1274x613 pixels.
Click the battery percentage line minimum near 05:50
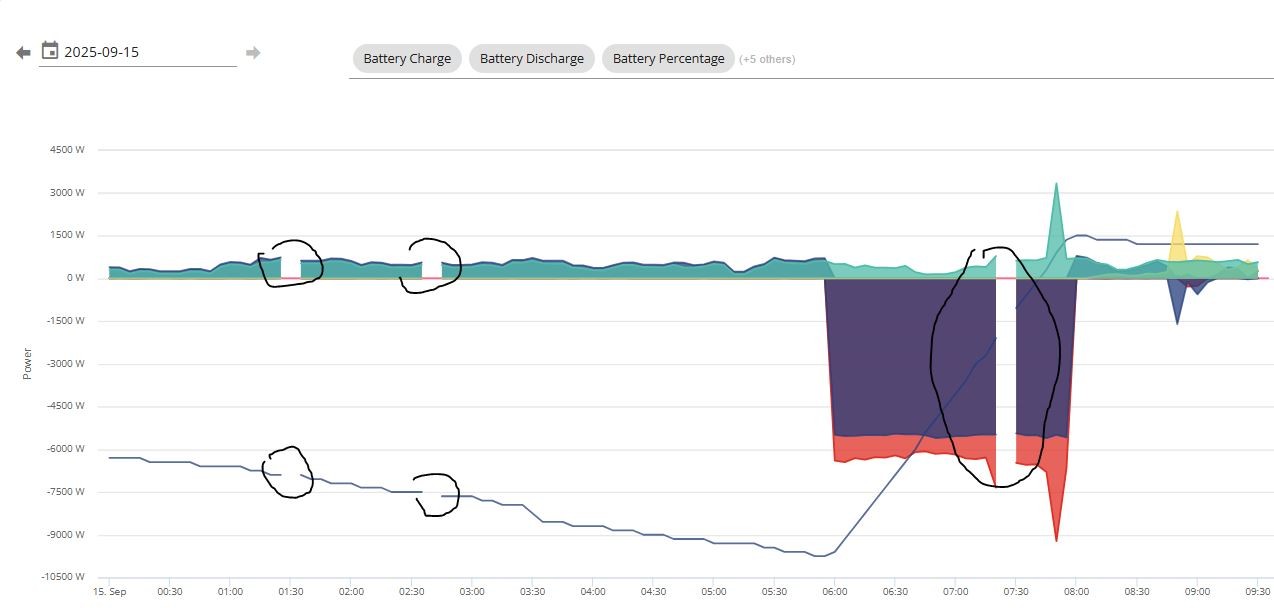(x=820, y=556)
